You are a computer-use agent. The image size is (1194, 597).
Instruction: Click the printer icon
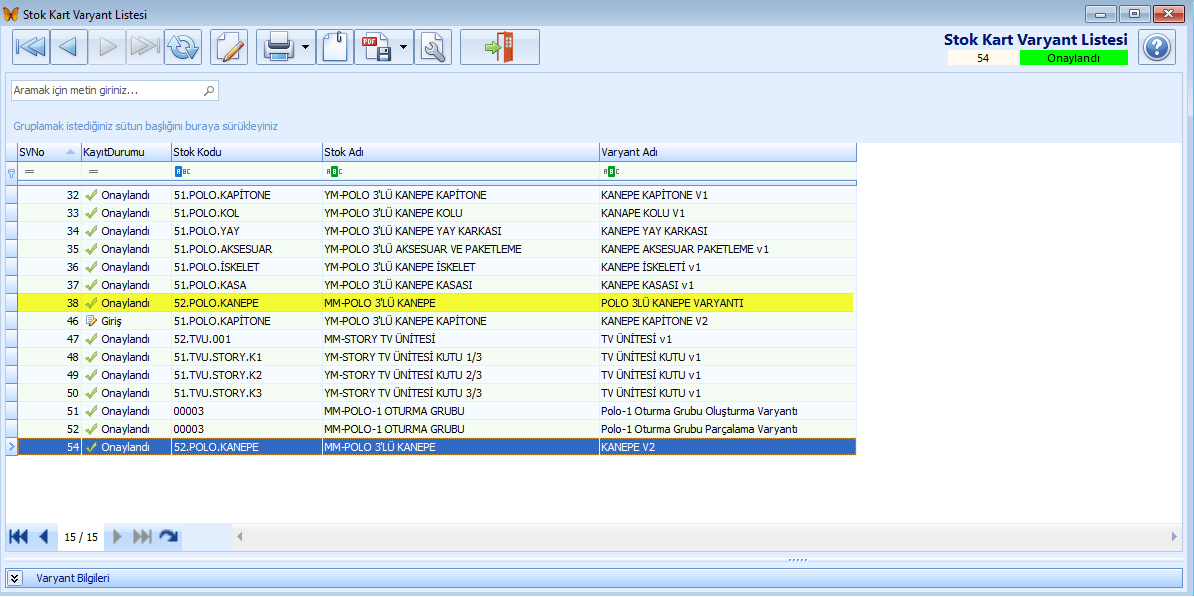pyautogui.click(x=277, y=47)
